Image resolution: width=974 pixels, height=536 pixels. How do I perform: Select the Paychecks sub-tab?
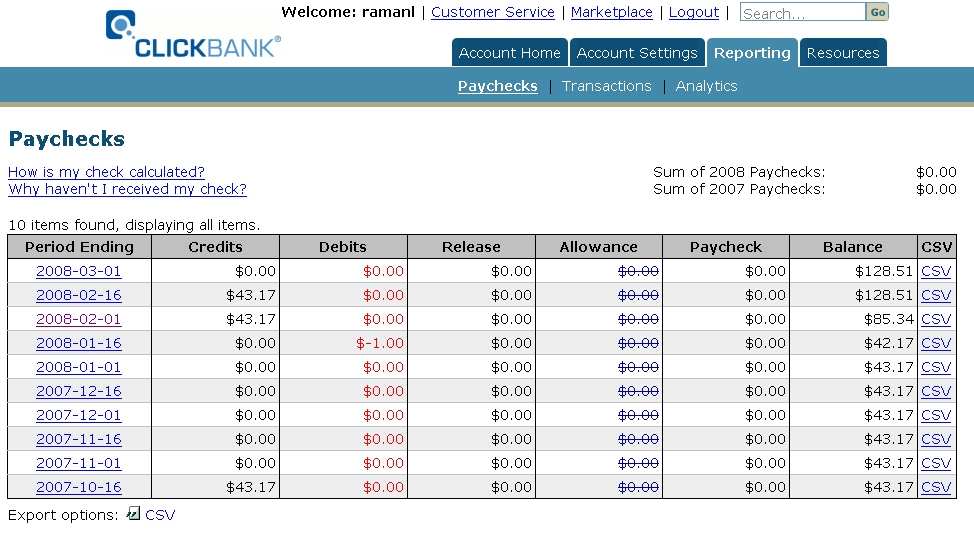click(x=498, y=86)
